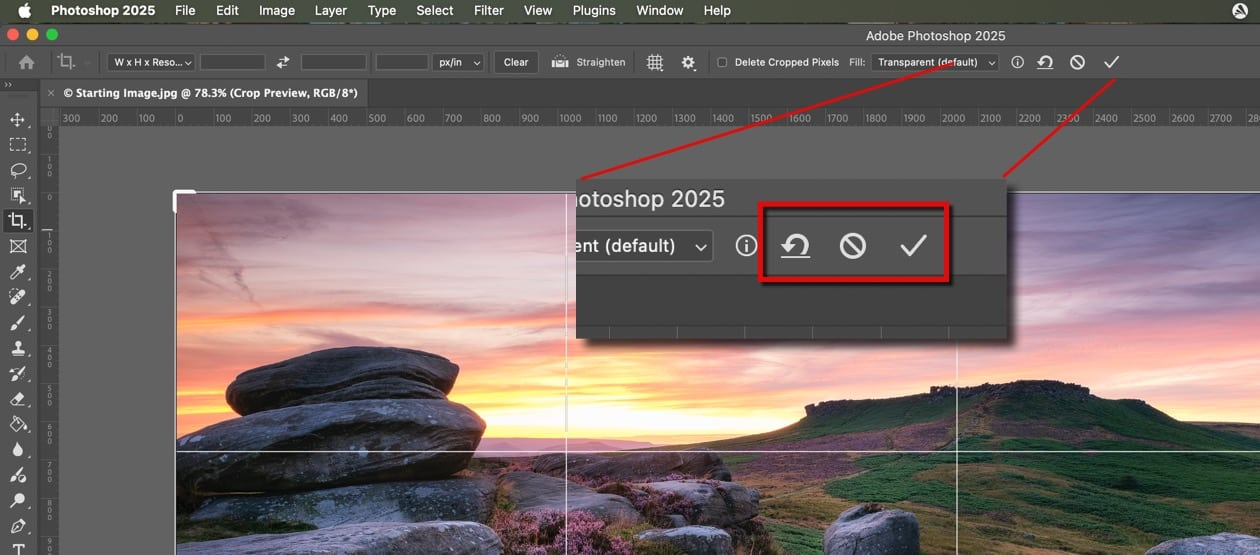Screen dimensions: 1260x555
Task: Expand the toolbar with double-arrow
Action: click(x=9, y=86)
